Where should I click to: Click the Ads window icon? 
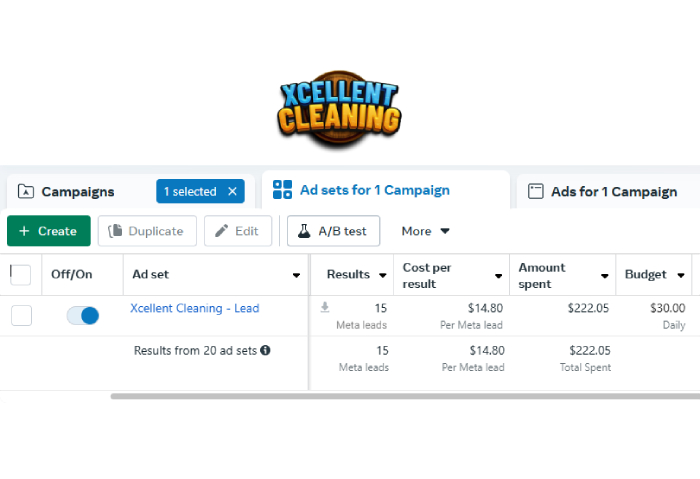(535, 191)
